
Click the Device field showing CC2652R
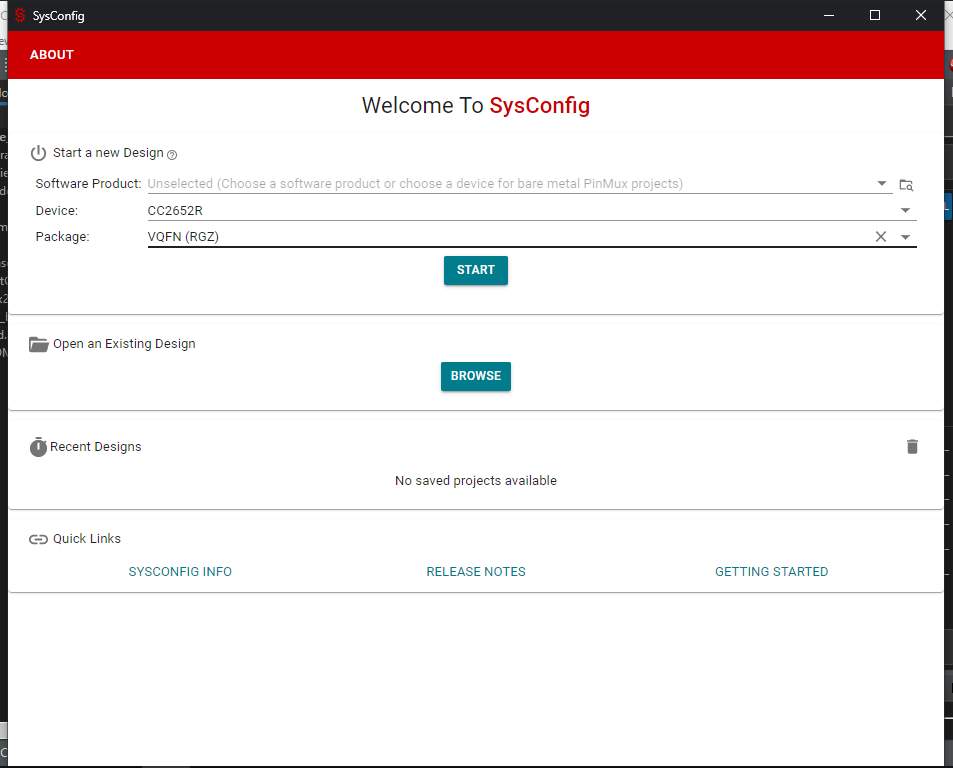pos(532,210)
